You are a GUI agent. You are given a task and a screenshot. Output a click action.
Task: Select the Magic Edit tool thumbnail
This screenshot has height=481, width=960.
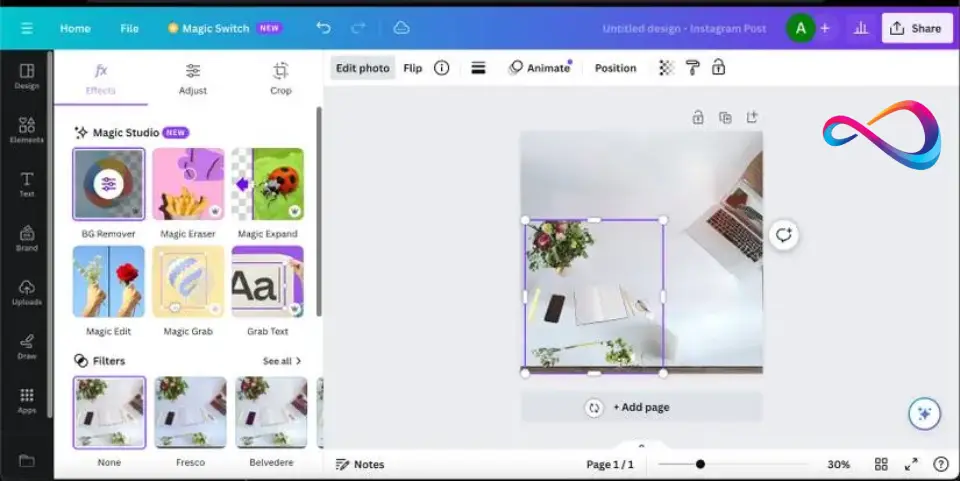tap(108, 282)
